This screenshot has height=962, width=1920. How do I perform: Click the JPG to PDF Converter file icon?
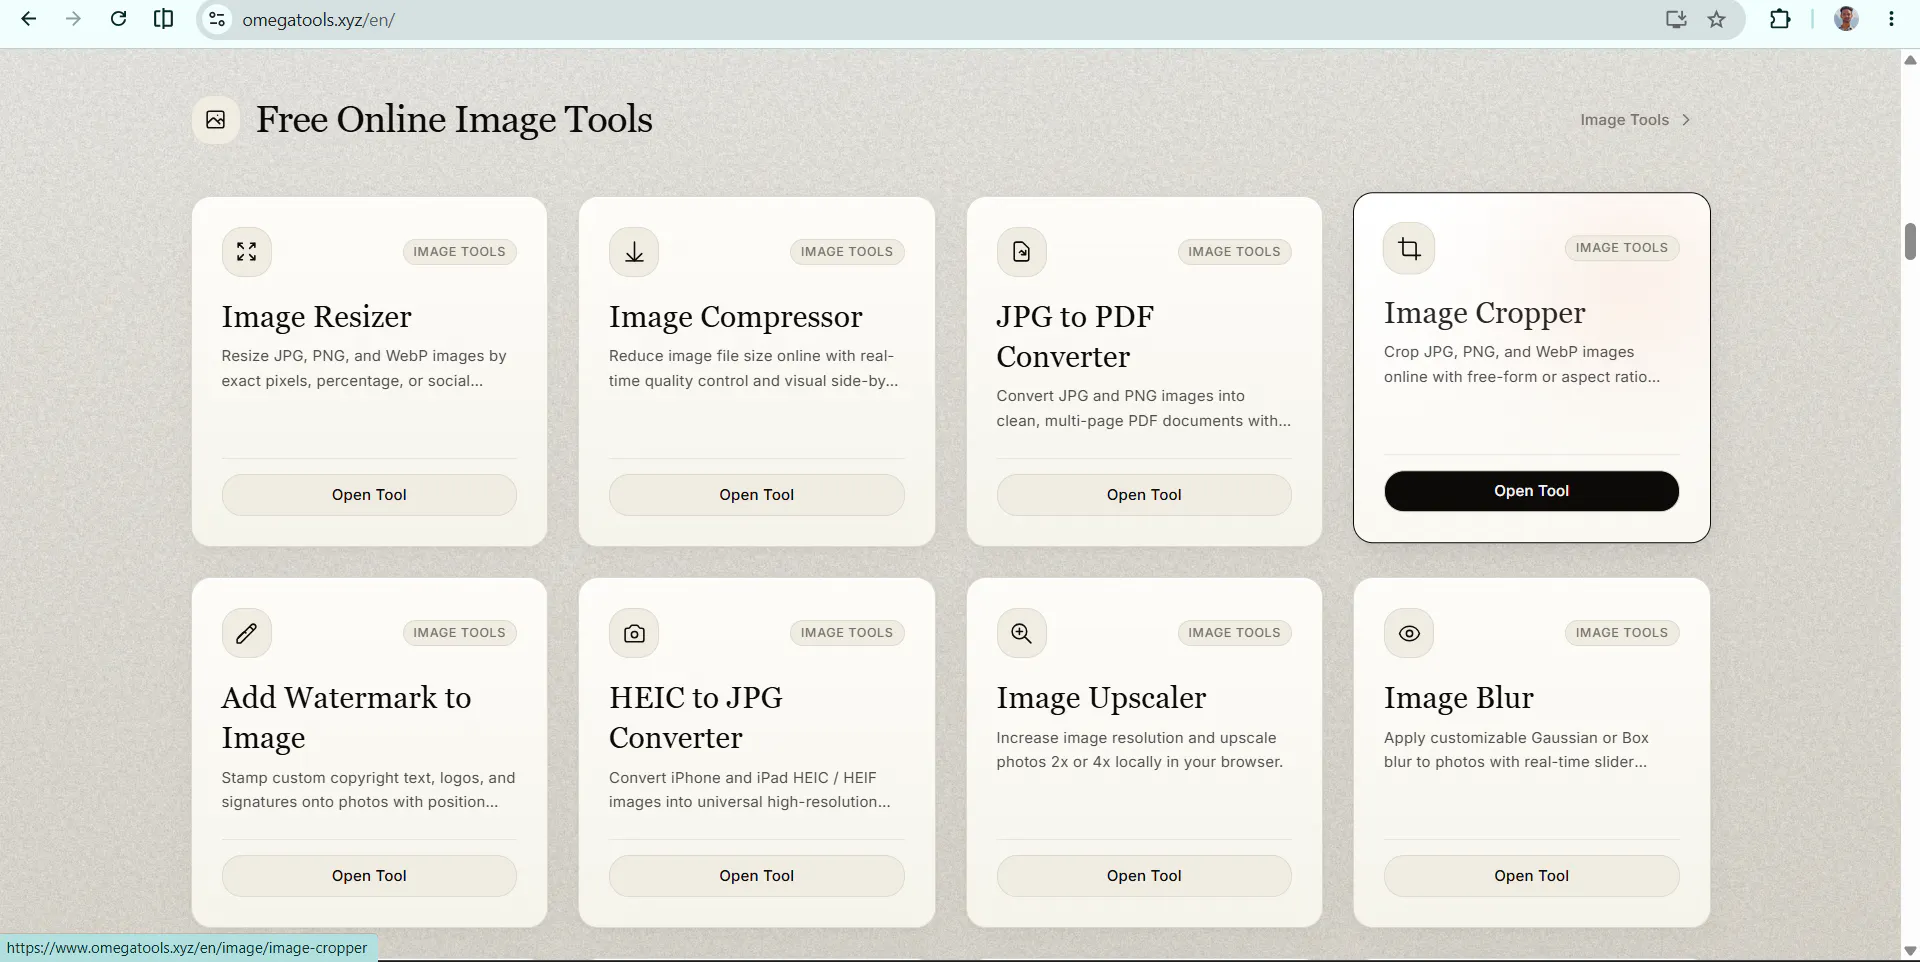click(x=1021, y=252)
